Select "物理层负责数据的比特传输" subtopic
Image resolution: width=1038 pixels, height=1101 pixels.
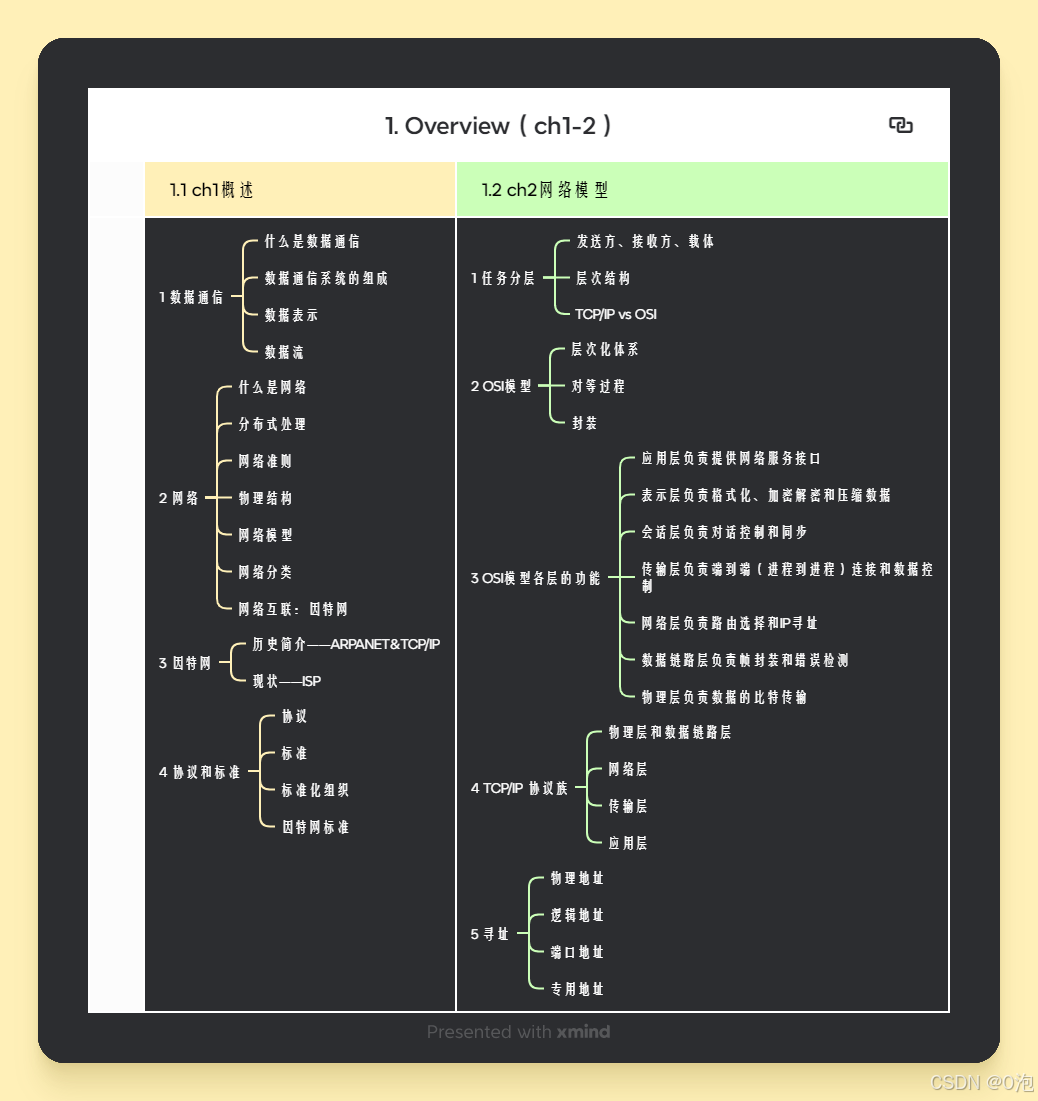point(724,697)
